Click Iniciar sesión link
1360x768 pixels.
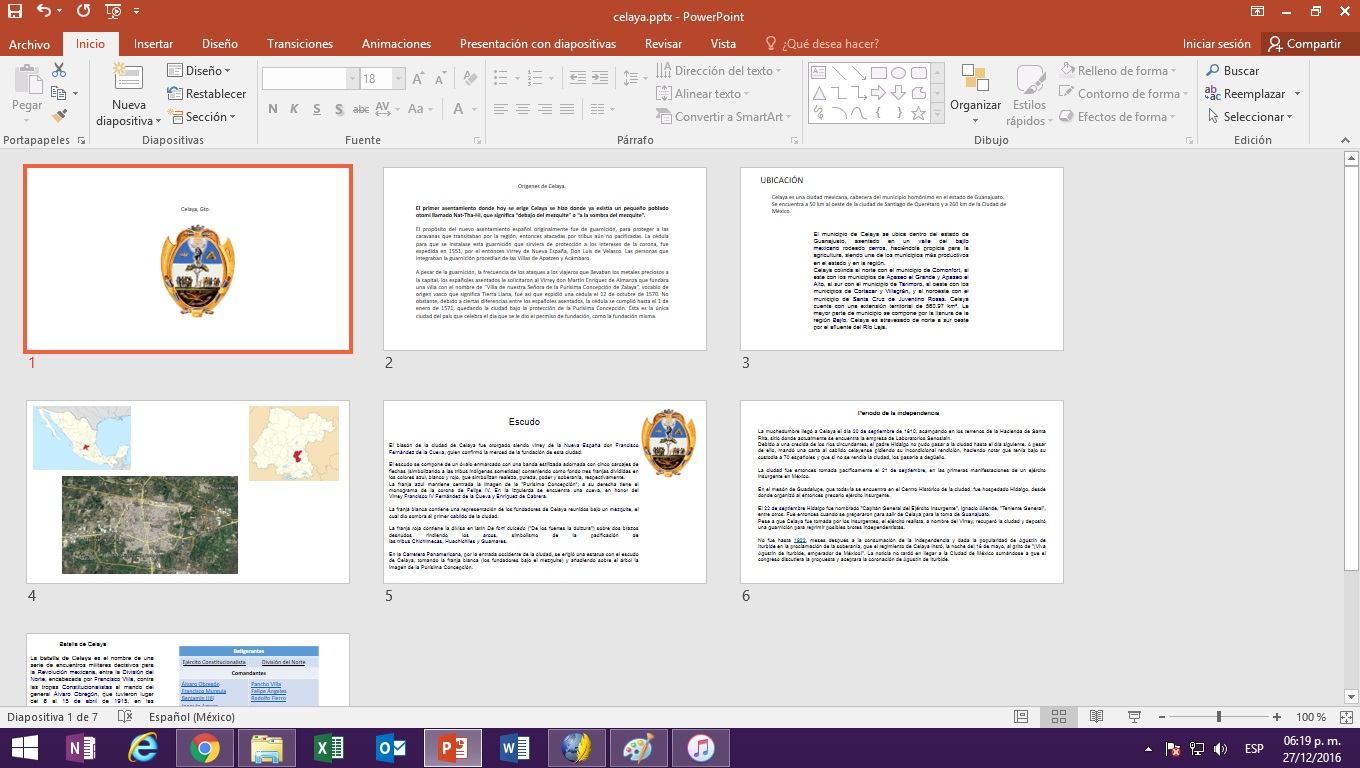coord(1216,44)
